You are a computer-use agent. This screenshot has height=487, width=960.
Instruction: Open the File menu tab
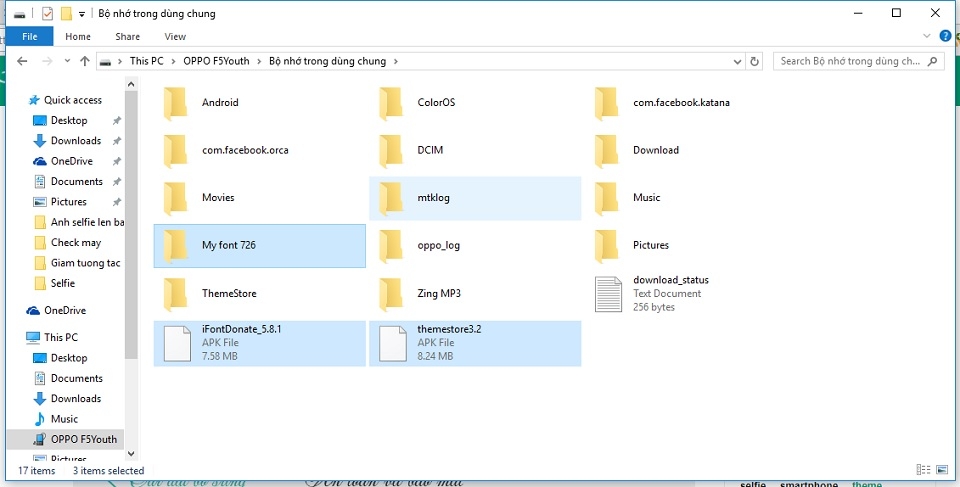[x=30, y=37]
